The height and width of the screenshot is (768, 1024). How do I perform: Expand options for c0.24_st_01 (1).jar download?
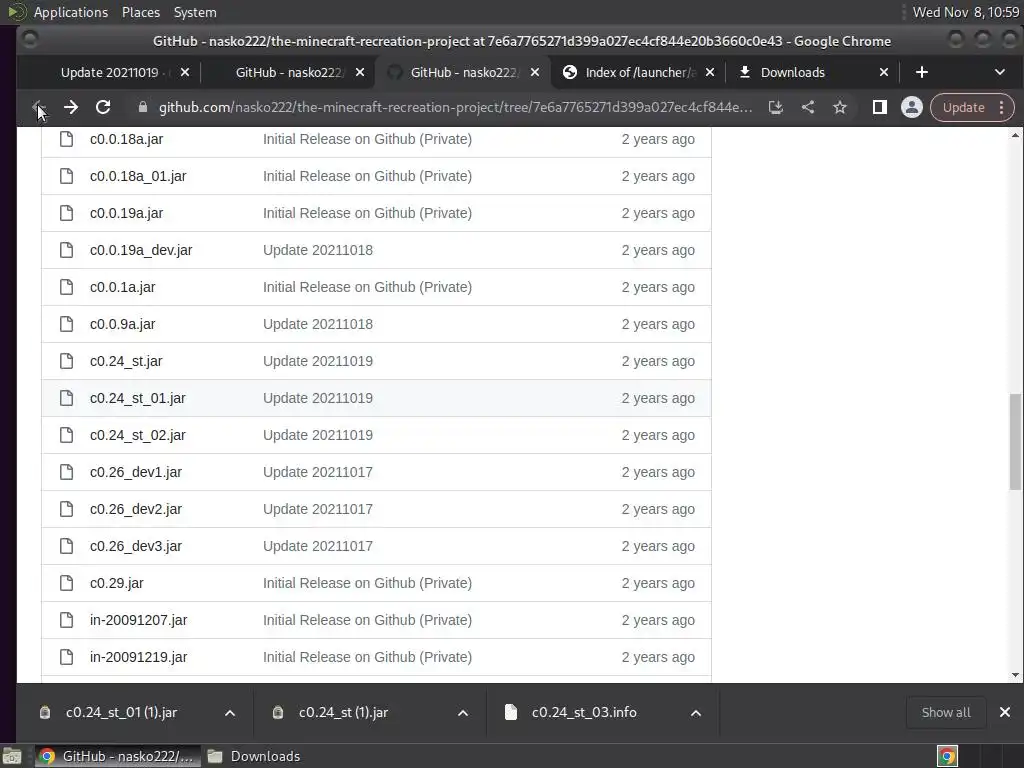tap(230, 713)
